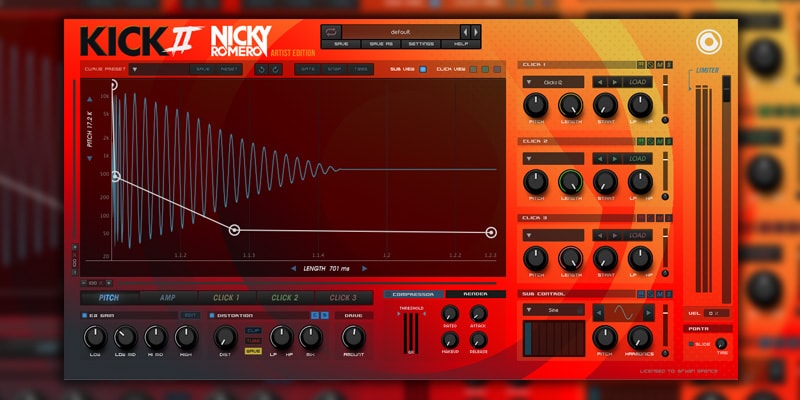Viewport: 800px width, 400px height.
Task: Mute the Click 1 layer
Action: click(x=660, y=65)
